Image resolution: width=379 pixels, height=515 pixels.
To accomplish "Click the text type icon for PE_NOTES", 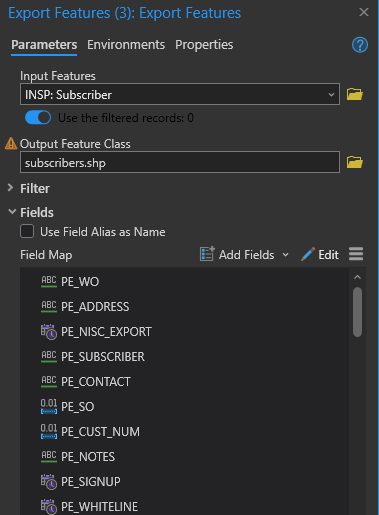I will pyautogui.click(x=49, y=457).
